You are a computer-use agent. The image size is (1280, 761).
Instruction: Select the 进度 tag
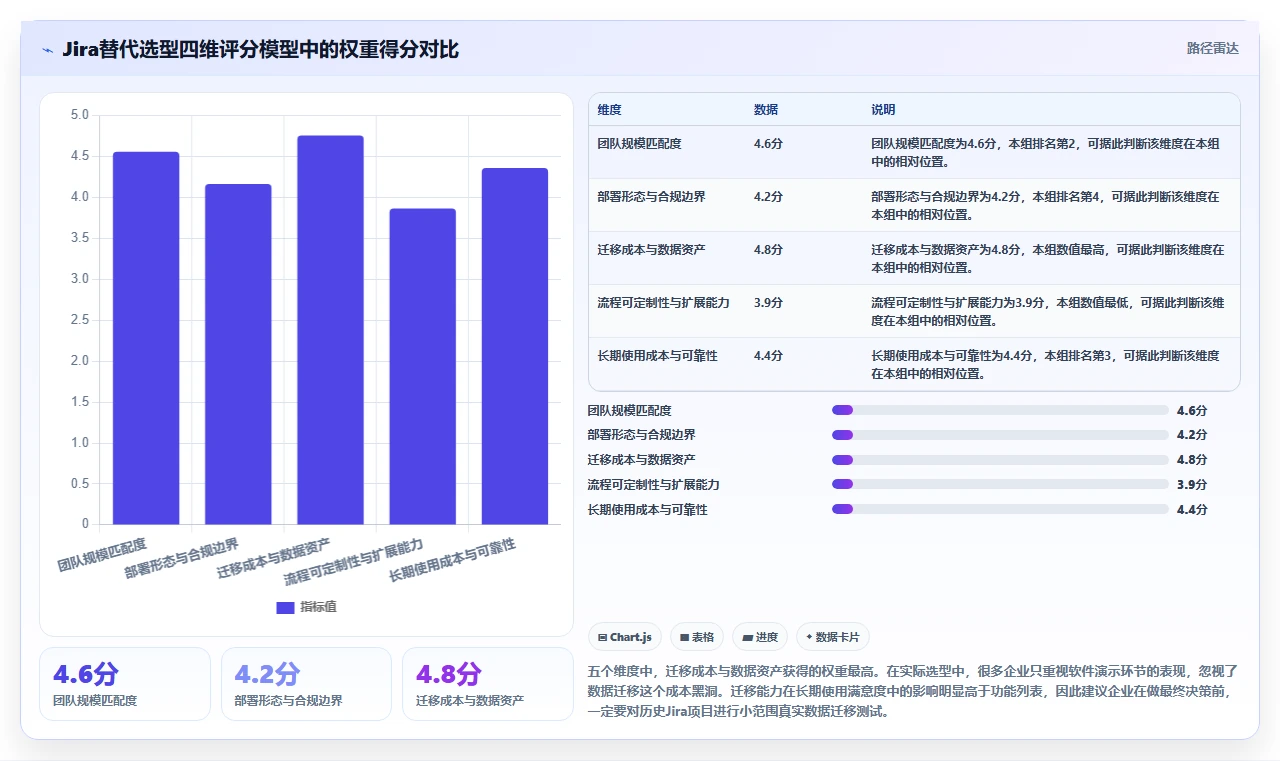click(x=760, y=637)
